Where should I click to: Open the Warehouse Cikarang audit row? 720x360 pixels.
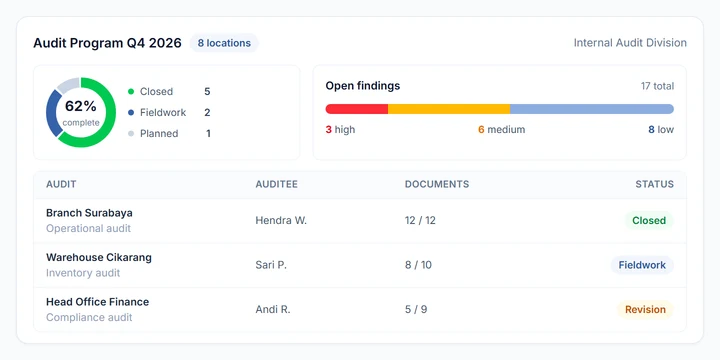tap(360, 265)
